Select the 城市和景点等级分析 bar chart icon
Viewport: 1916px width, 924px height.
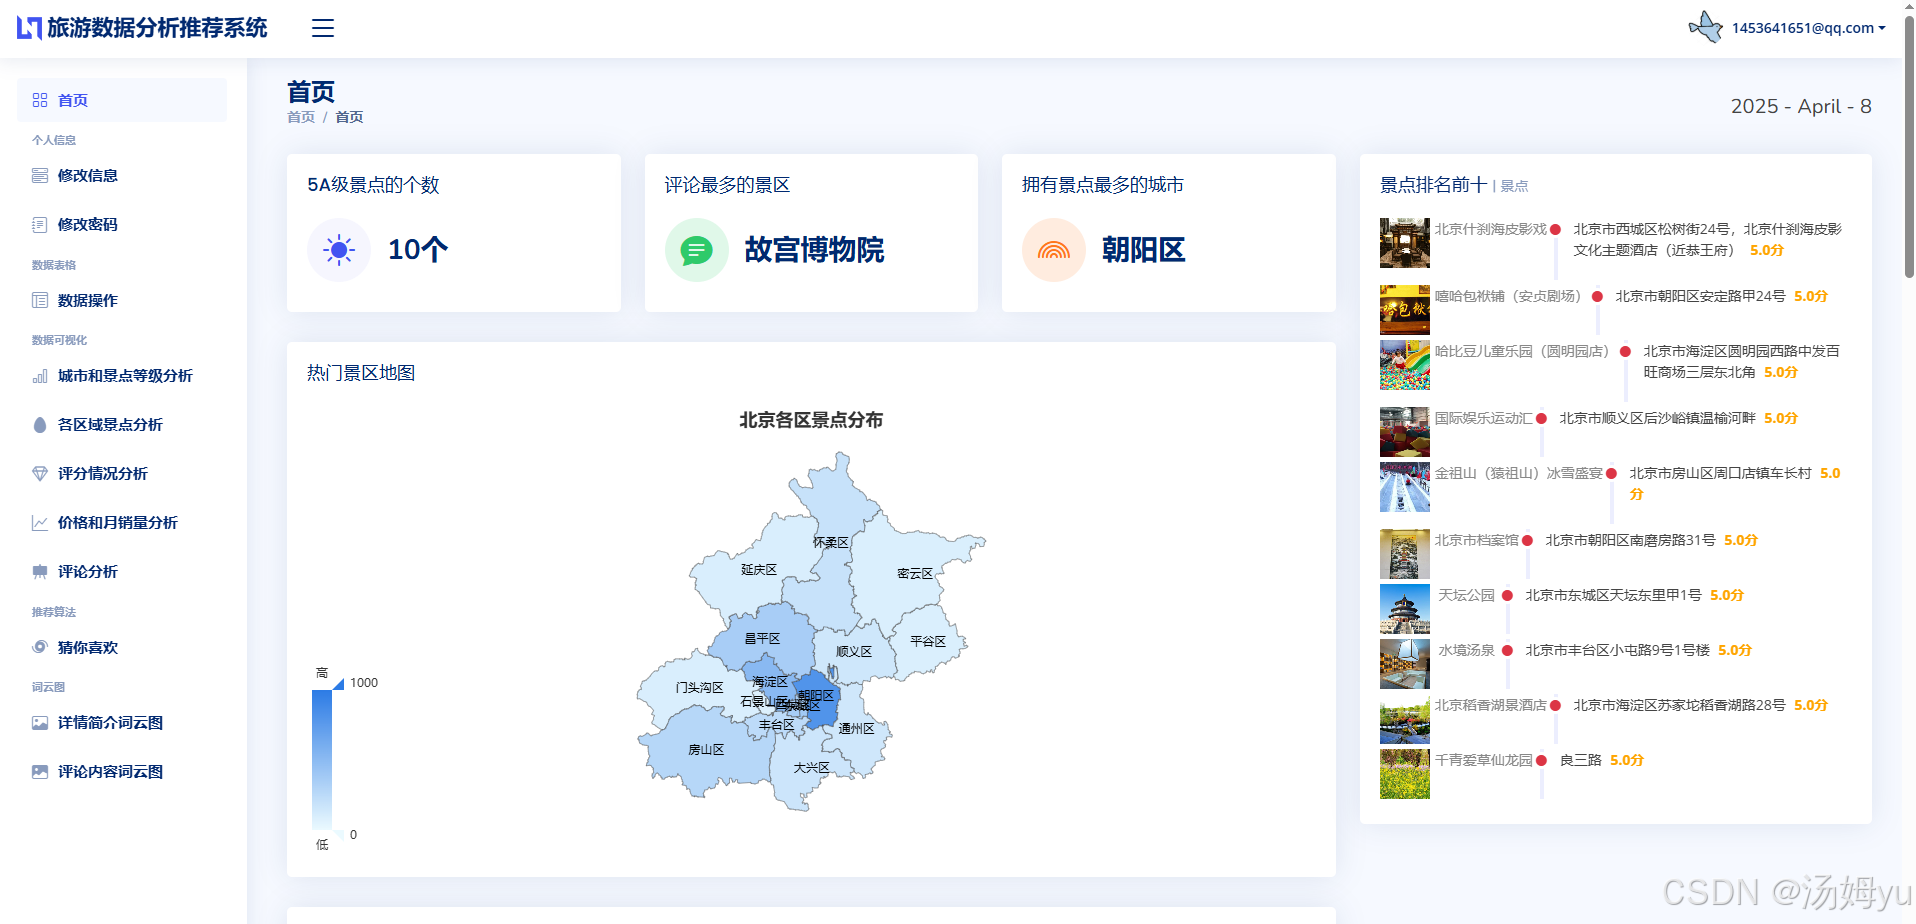click(40, 375)
